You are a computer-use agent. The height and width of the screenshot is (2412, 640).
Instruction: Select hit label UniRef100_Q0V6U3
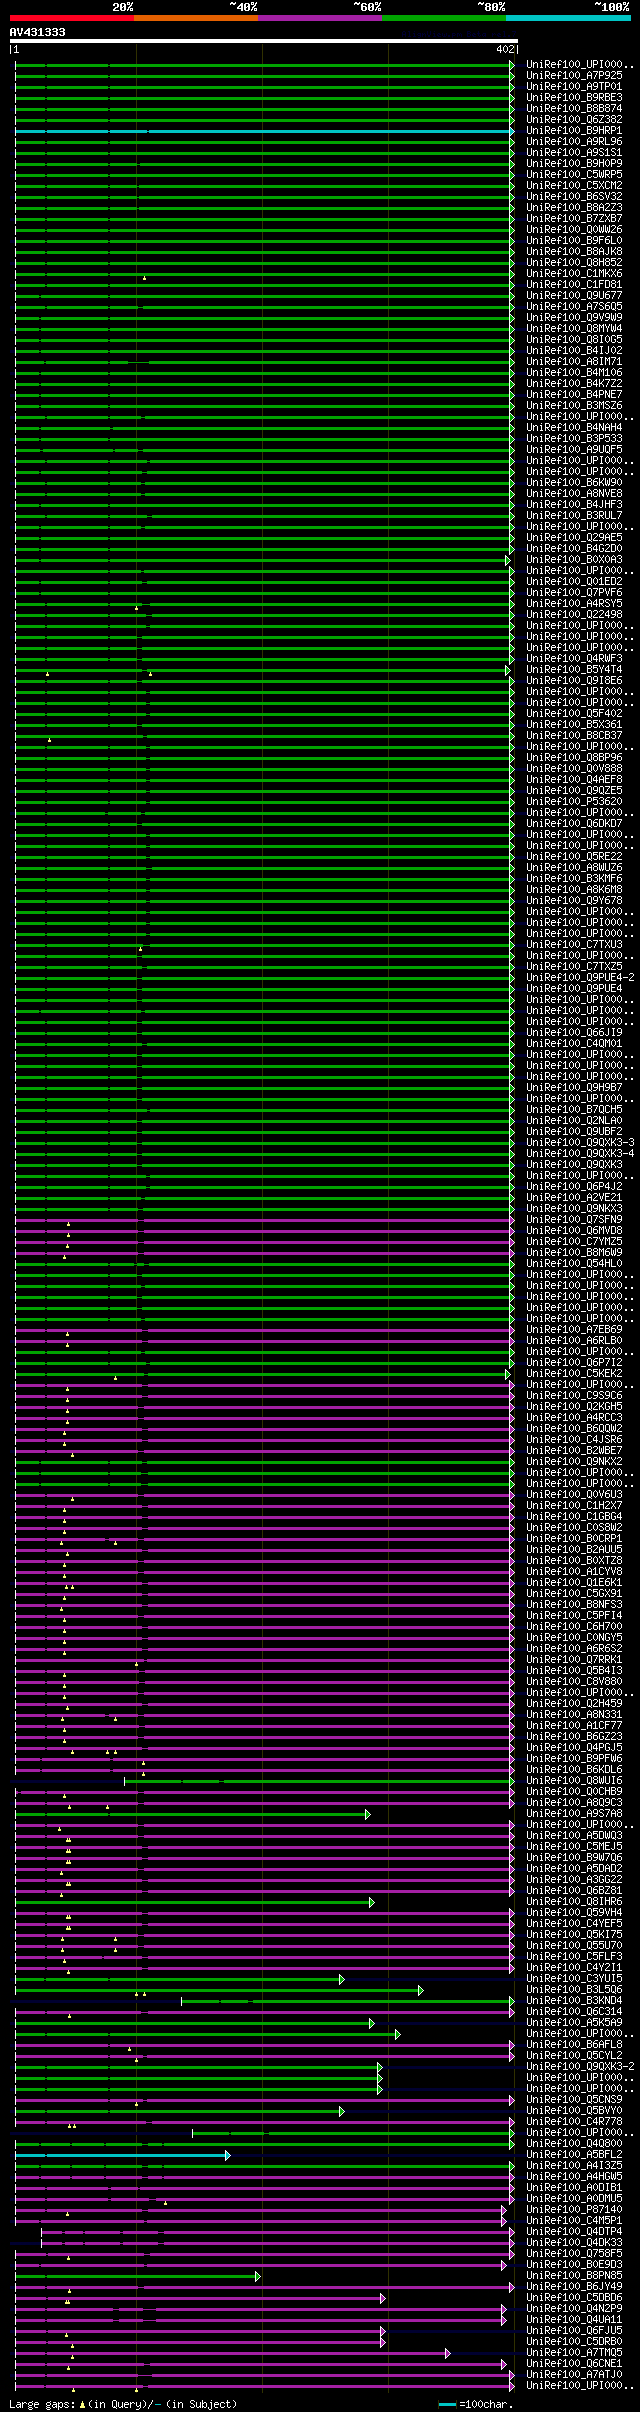(574, 1494)
